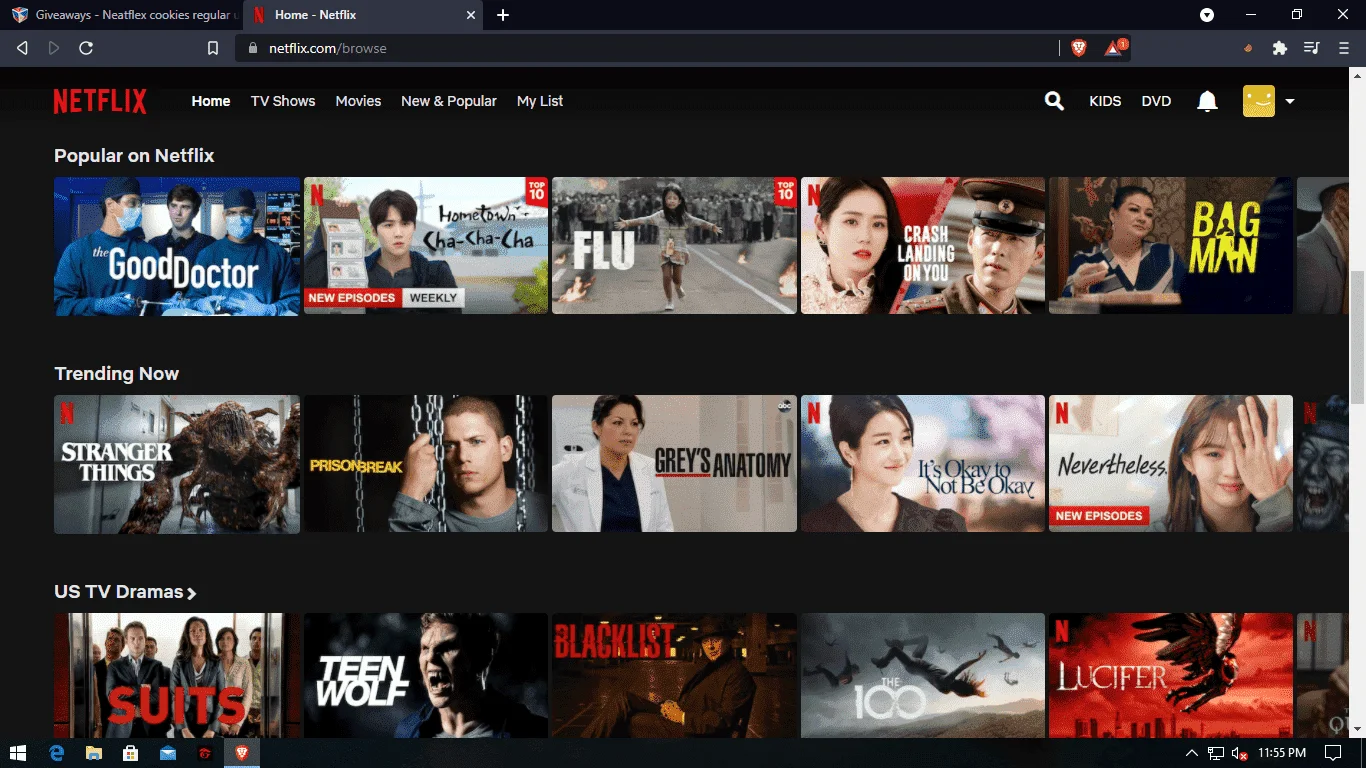Open The 100 thumbnail
1366x768 pixels.
(923, 676)
